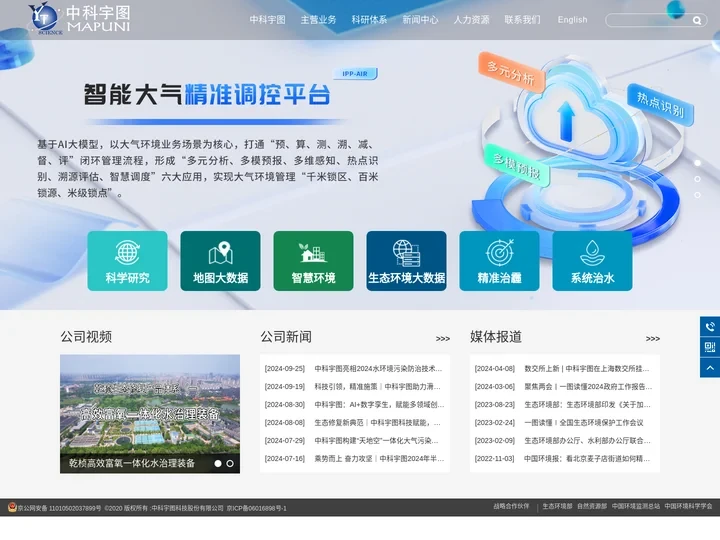Click the phone contact sidebar icon
720x540 pixels.
[710, 326]
